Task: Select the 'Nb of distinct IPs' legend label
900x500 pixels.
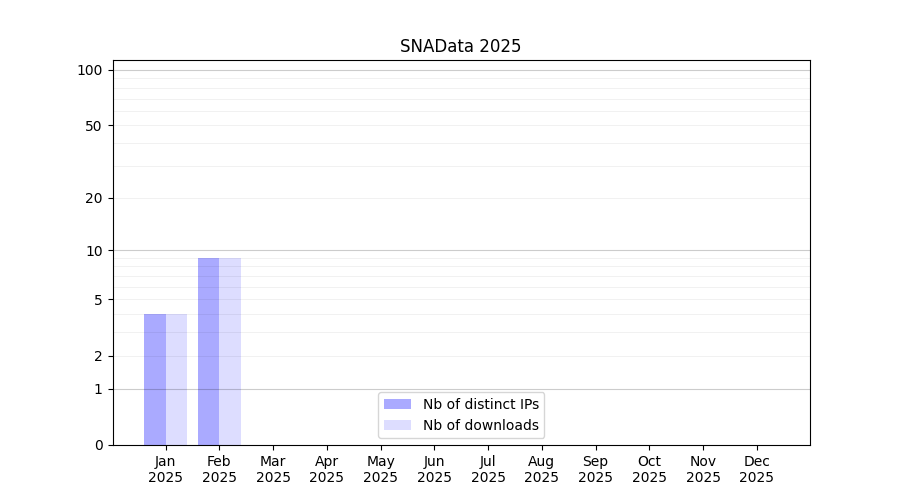Action: coord(481,404)
